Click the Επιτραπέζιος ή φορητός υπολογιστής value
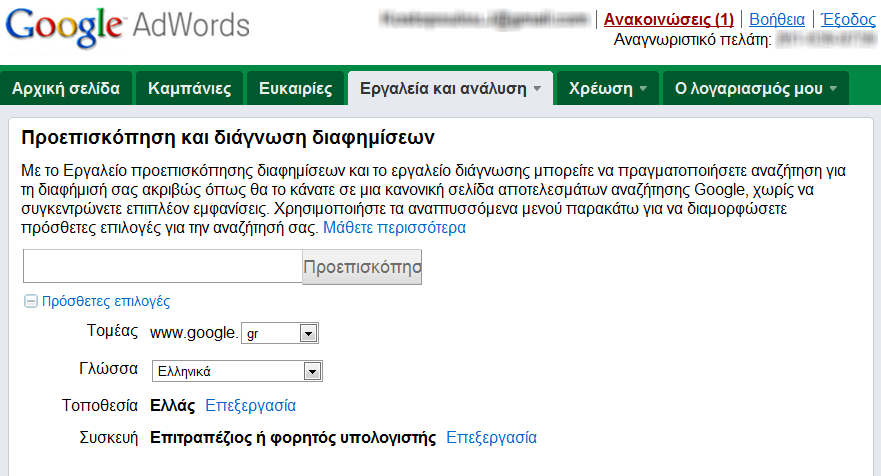Image resolution: width=881 pixels, height=476 pixels. click(293, 437)
